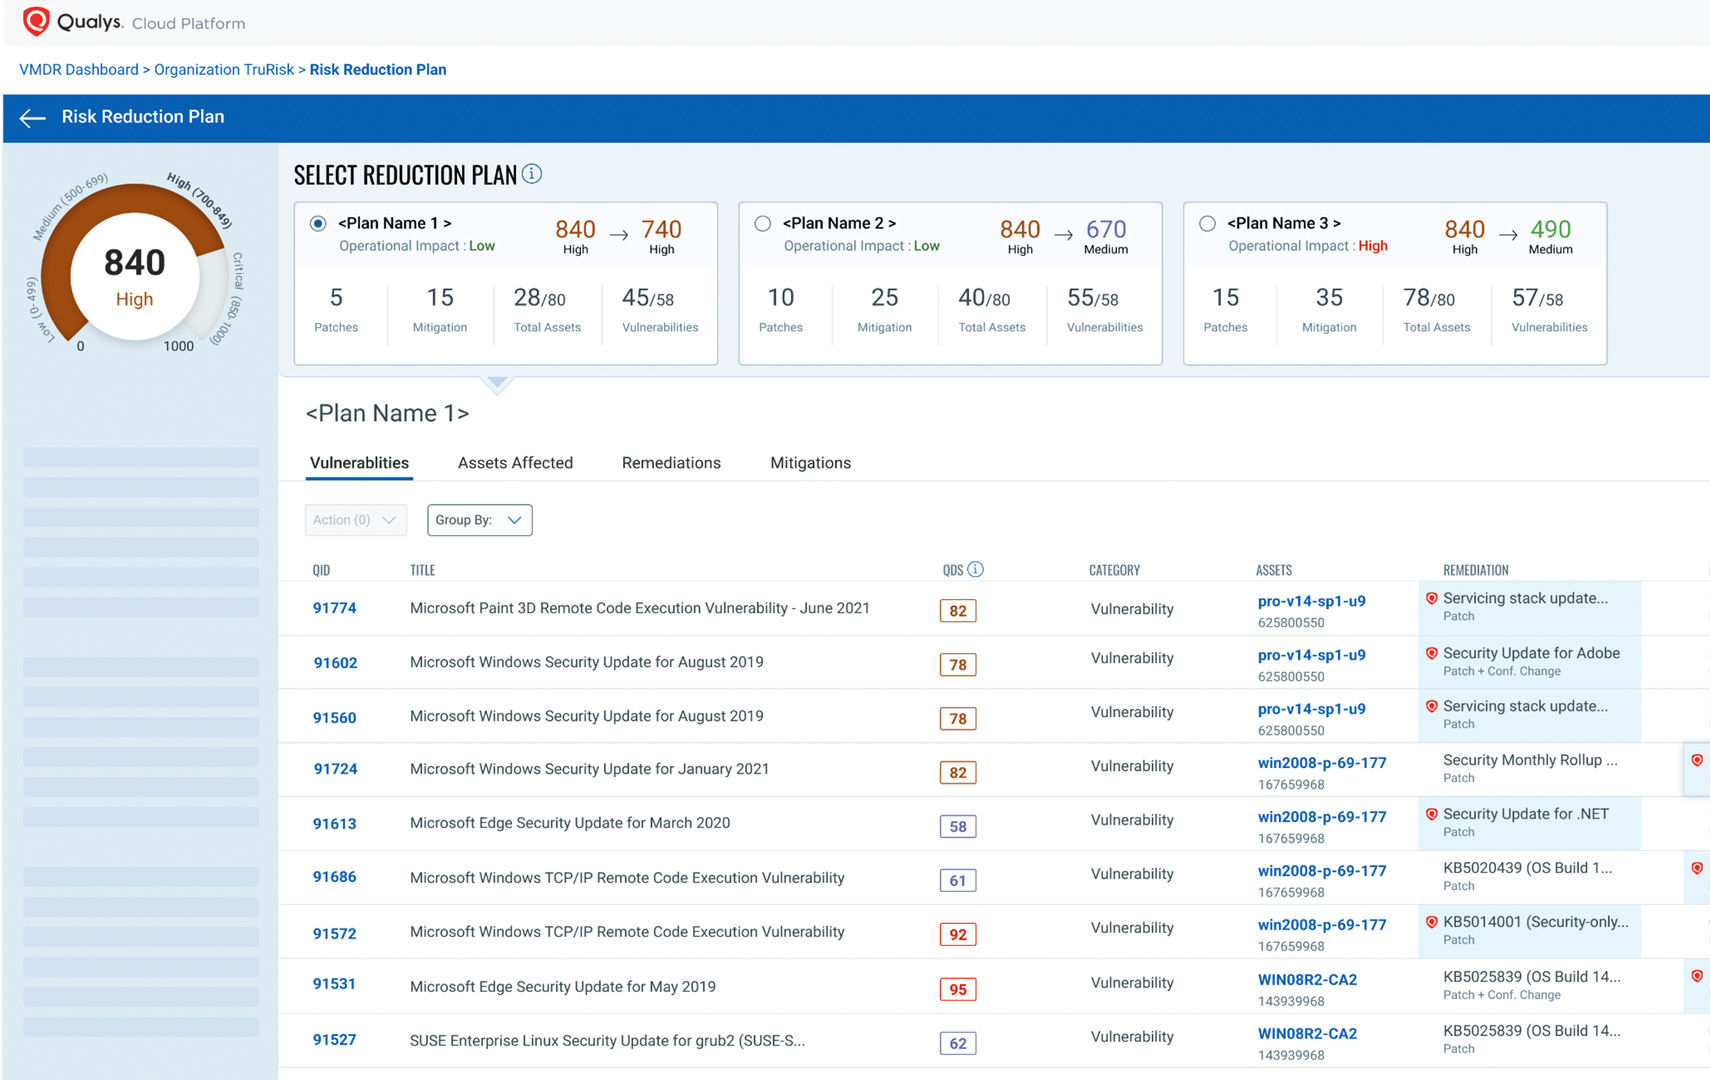Open info icon next to Select Reduction Plan
Viewport: 1710px width, 1080px height.
pos(532,174)
